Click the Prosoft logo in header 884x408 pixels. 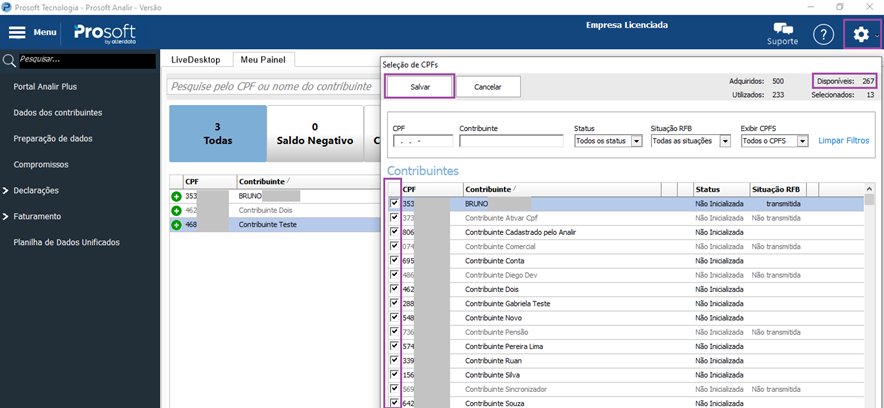pyautogui.click(x=105, y=33)
